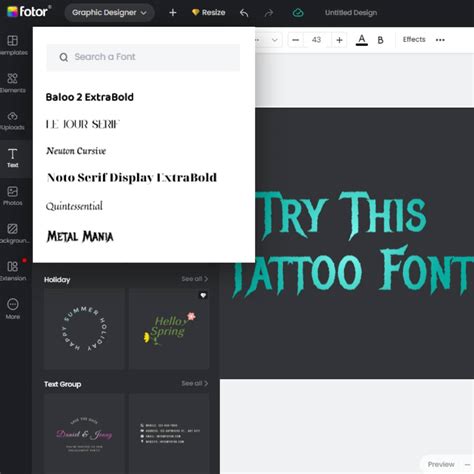
Task: Decrease font size with minus button
Action: [x=295, y=40]
